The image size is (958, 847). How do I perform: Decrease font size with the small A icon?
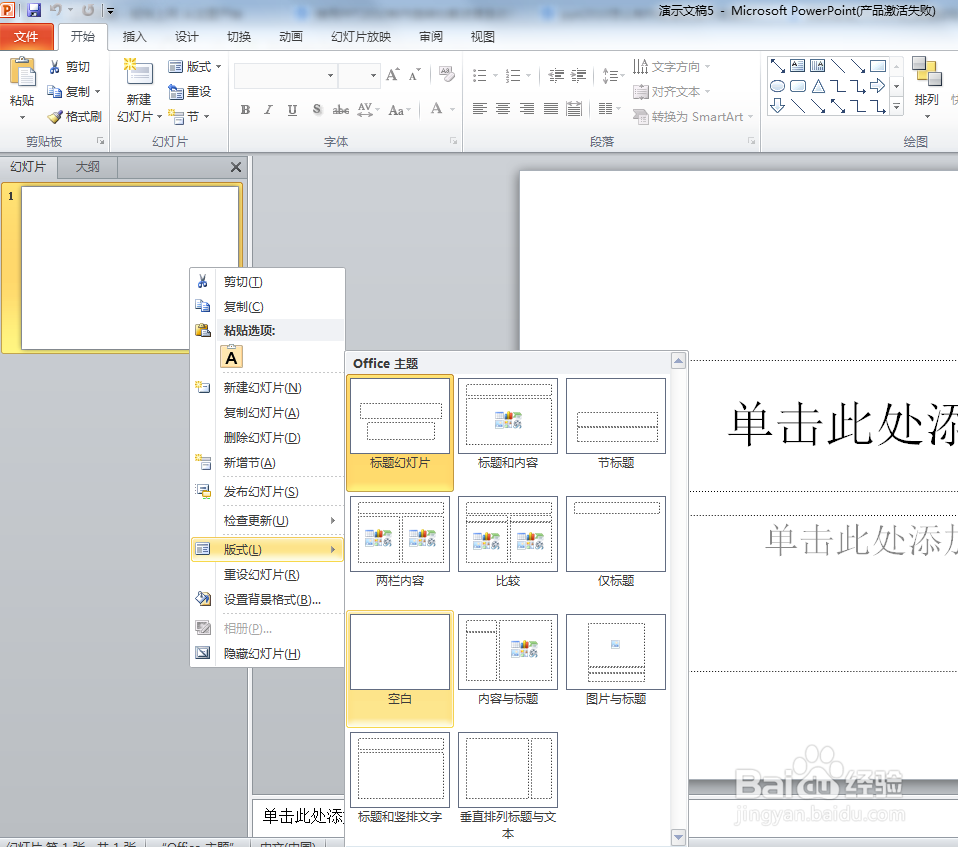coord(415,75)
